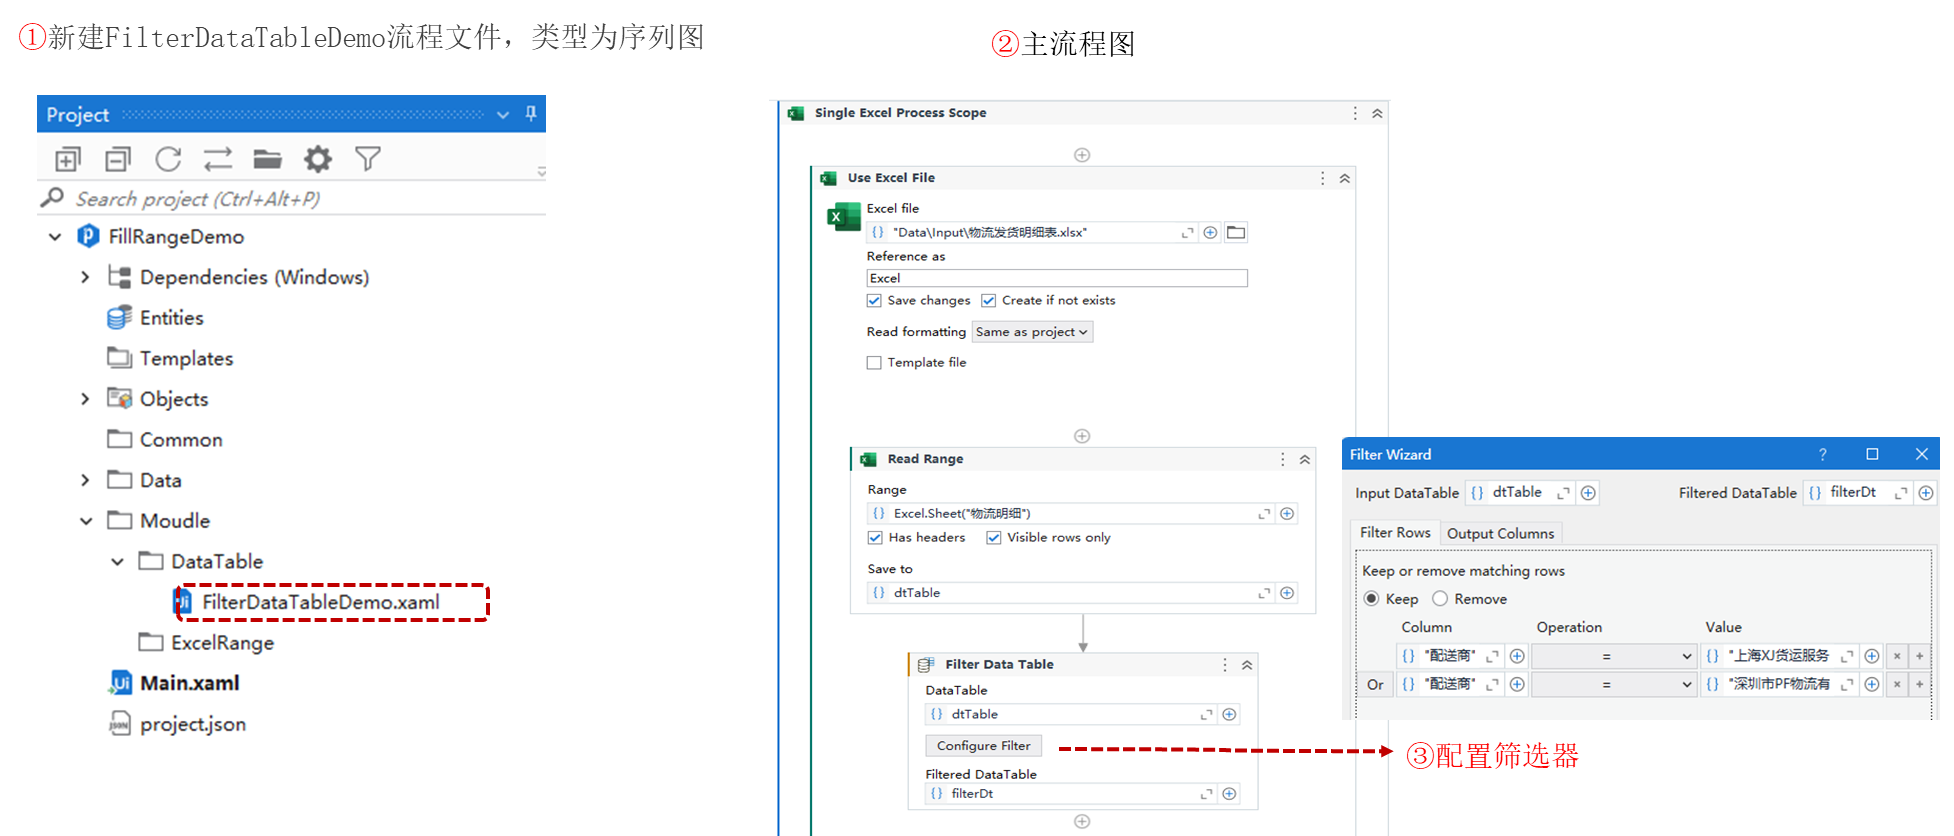Click plus icon beside Filtered DataTable filterDt in activity
The height and width of the screenshot is (836, 1954).
point(1229,794)
